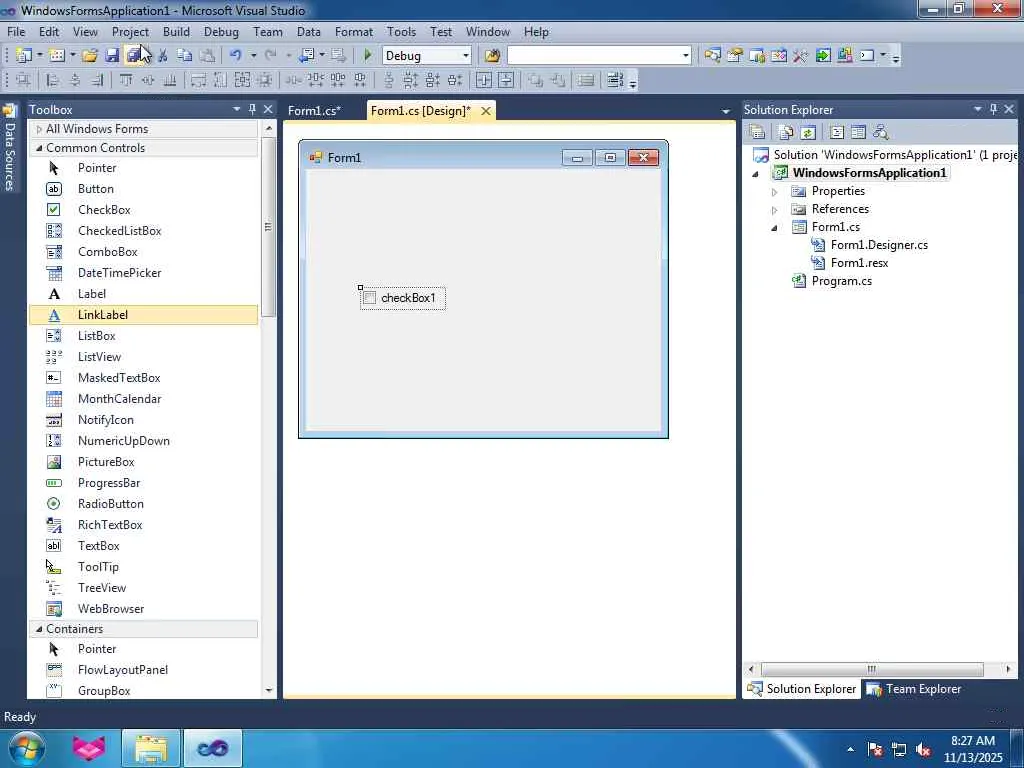1024x768 pixels.
Task: Click the View Code icon in Solution Explorer
Action: tap(837, 133)
